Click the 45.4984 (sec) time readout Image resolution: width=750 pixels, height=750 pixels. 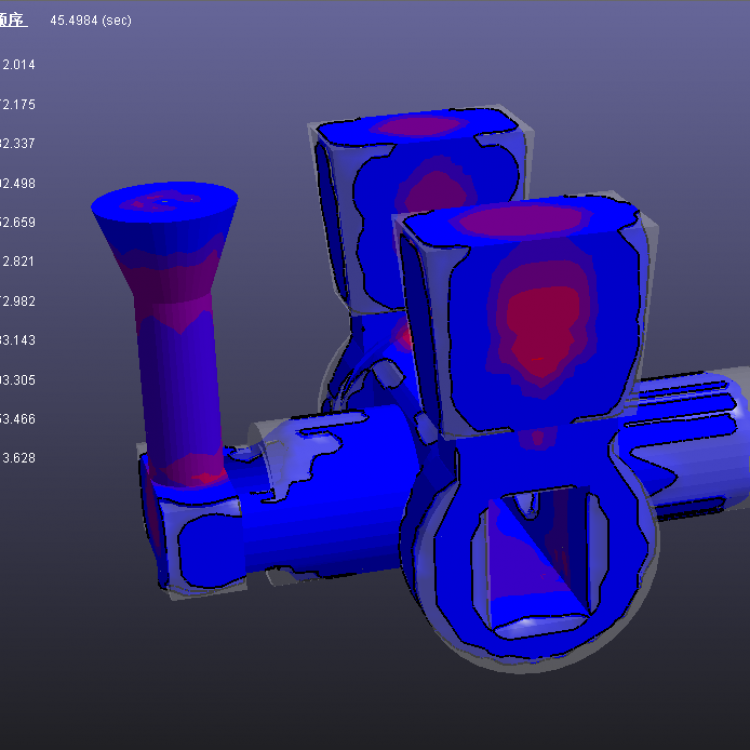tap(90, 20)
